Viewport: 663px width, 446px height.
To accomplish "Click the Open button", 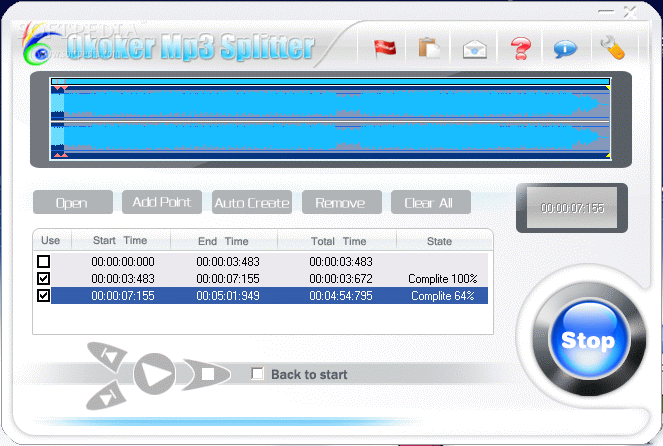I will click(73, 202).
